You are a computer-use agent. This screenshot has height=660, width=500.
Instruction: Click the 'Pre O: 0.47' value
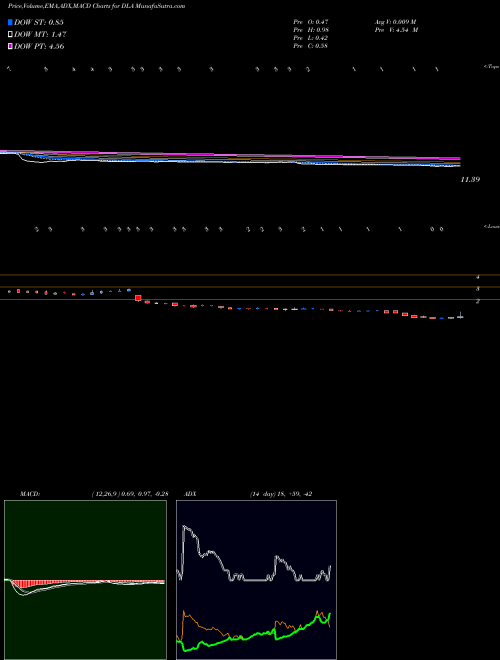[311, 21]
